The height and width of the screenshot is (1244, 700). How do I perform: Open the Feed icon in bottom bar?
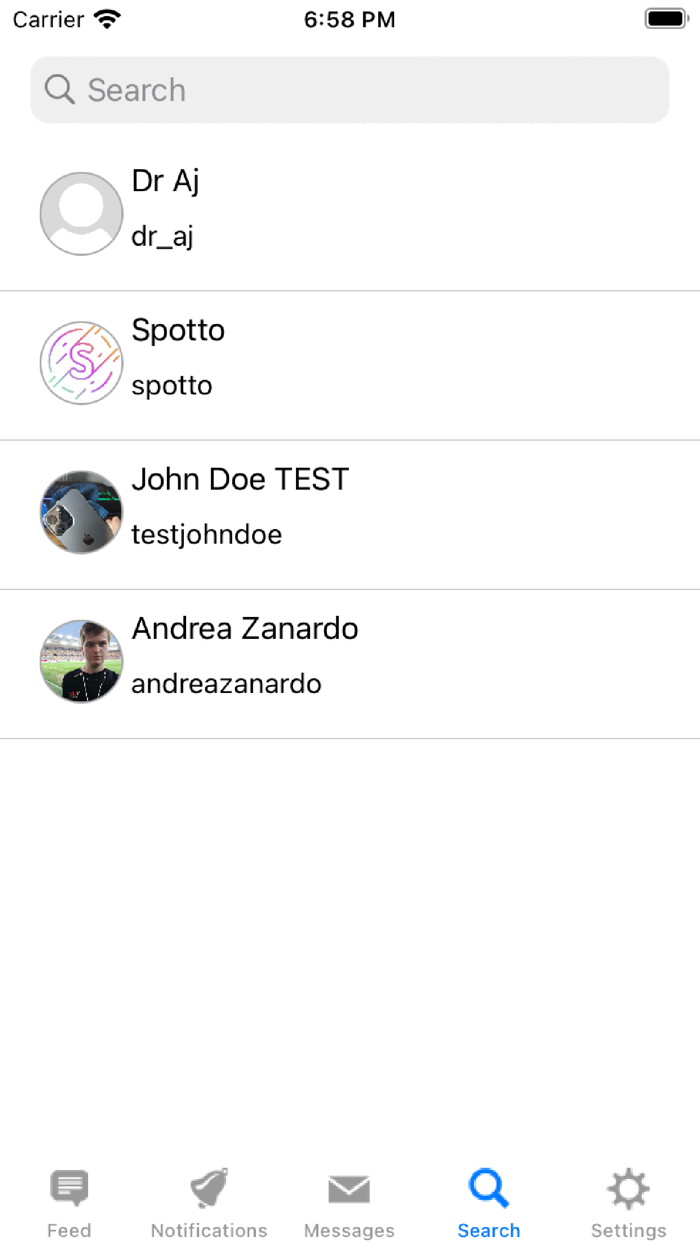click(69, 1186)
